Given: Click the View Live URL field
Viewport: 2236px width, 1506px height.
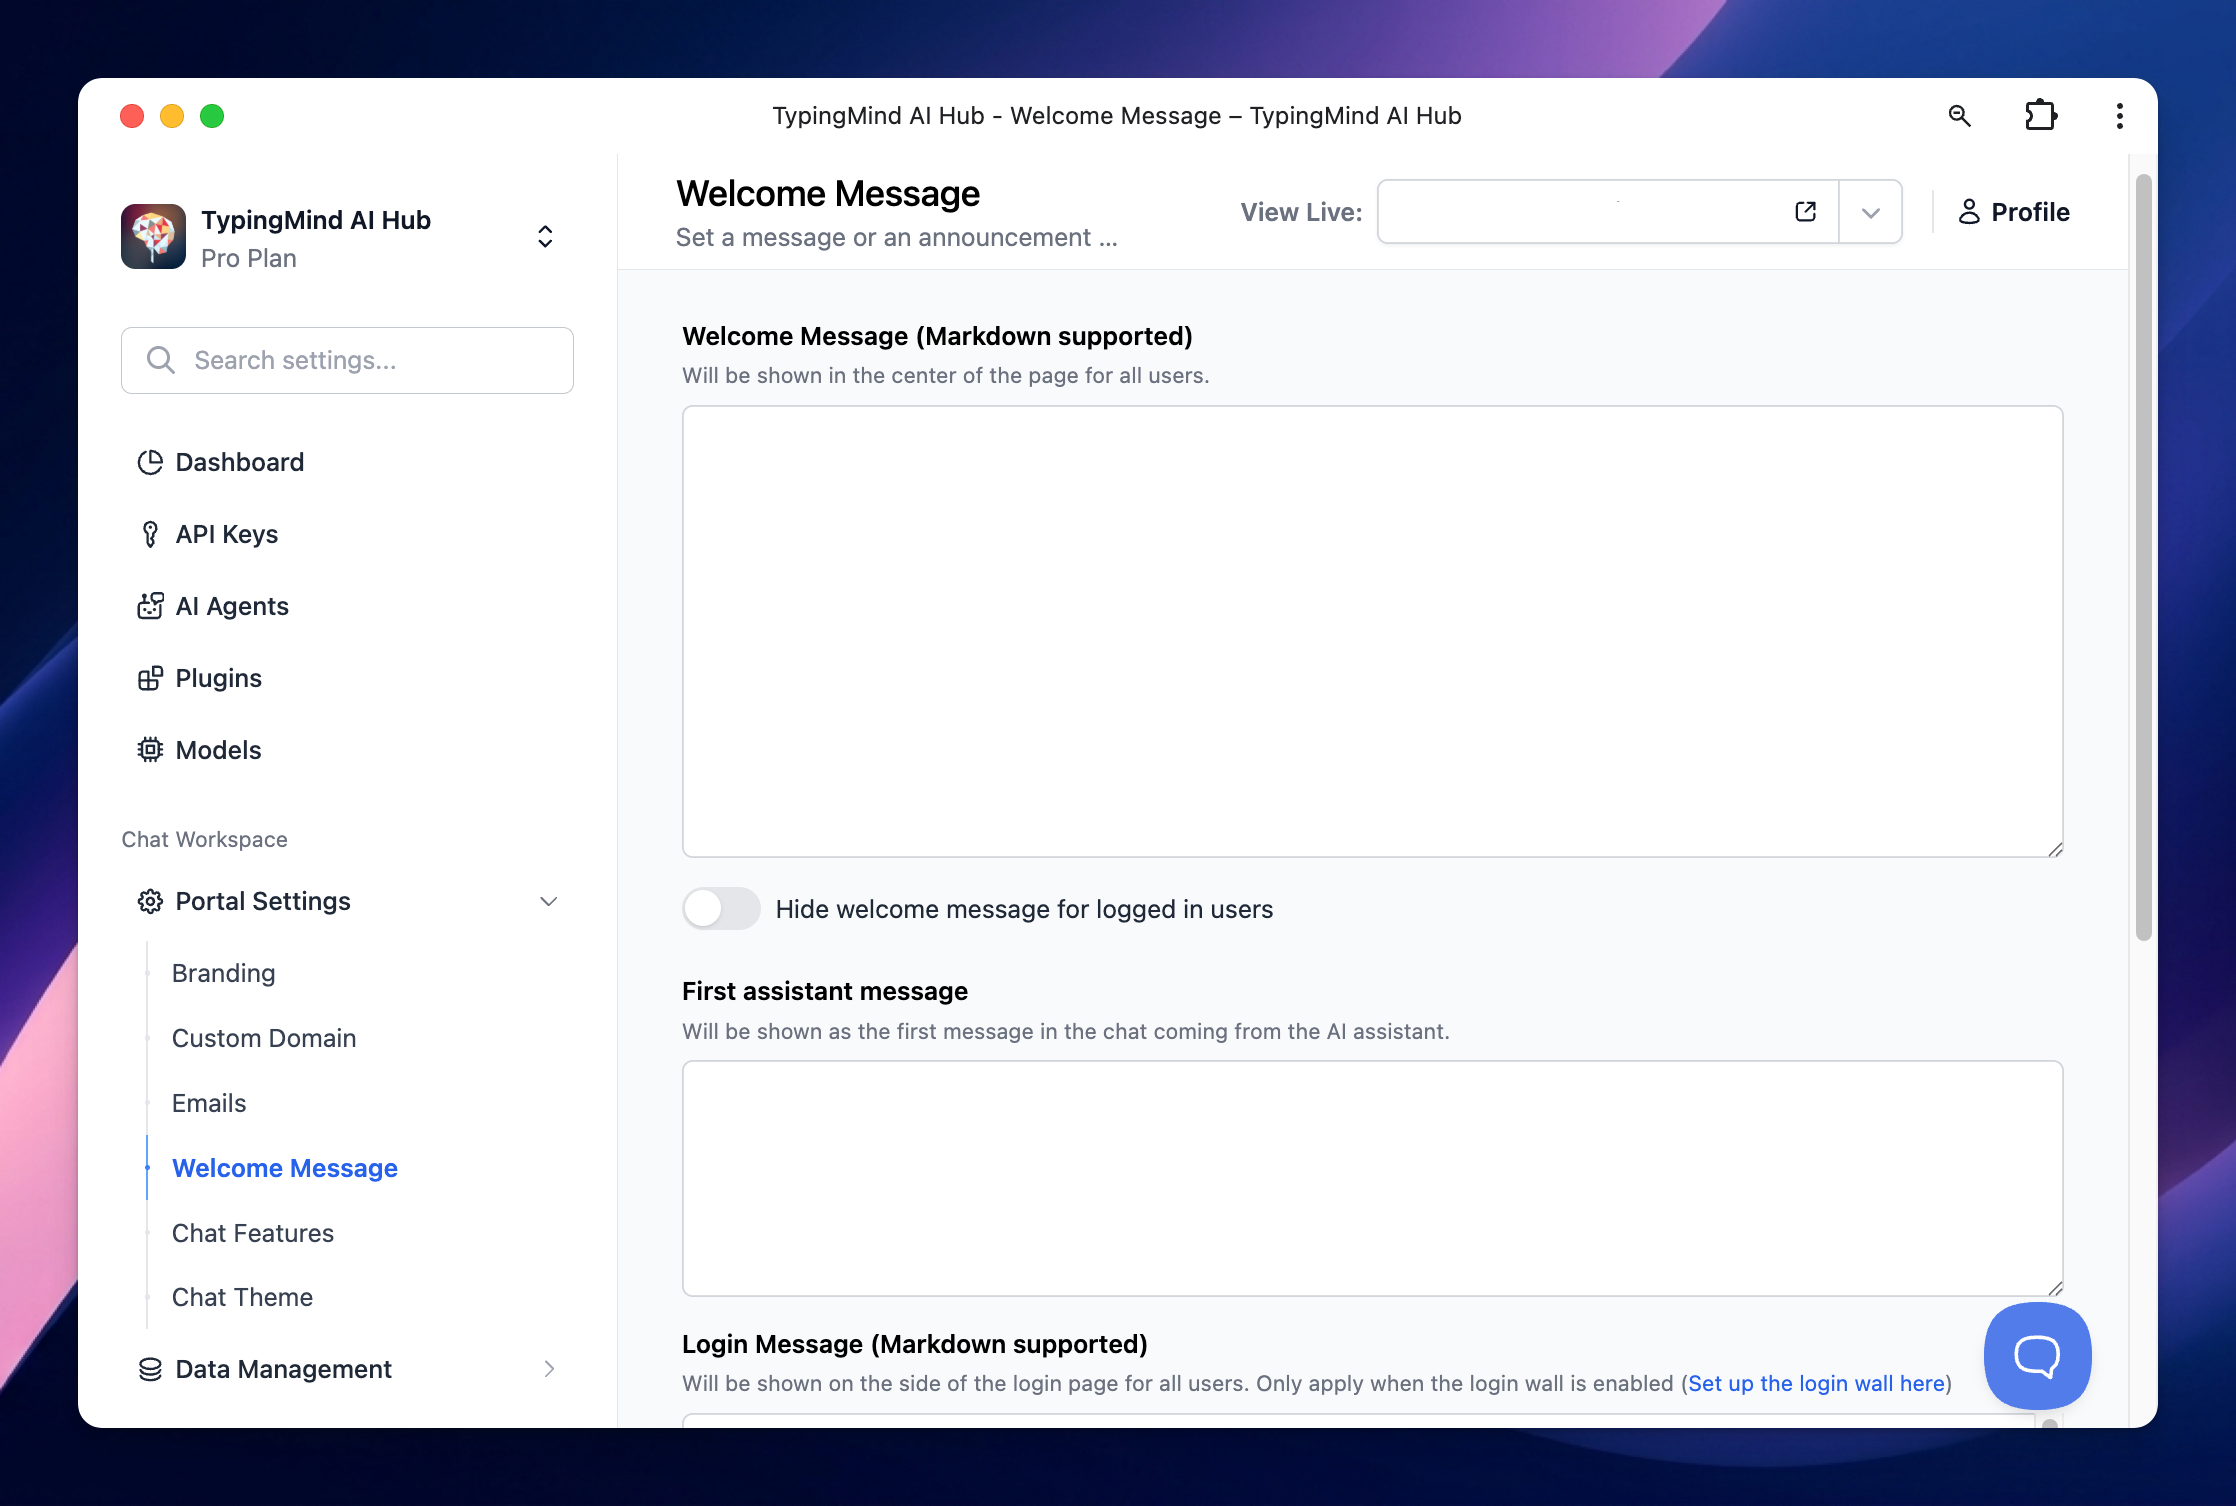Looking at the screenshot, I should tap(1608, 212).
